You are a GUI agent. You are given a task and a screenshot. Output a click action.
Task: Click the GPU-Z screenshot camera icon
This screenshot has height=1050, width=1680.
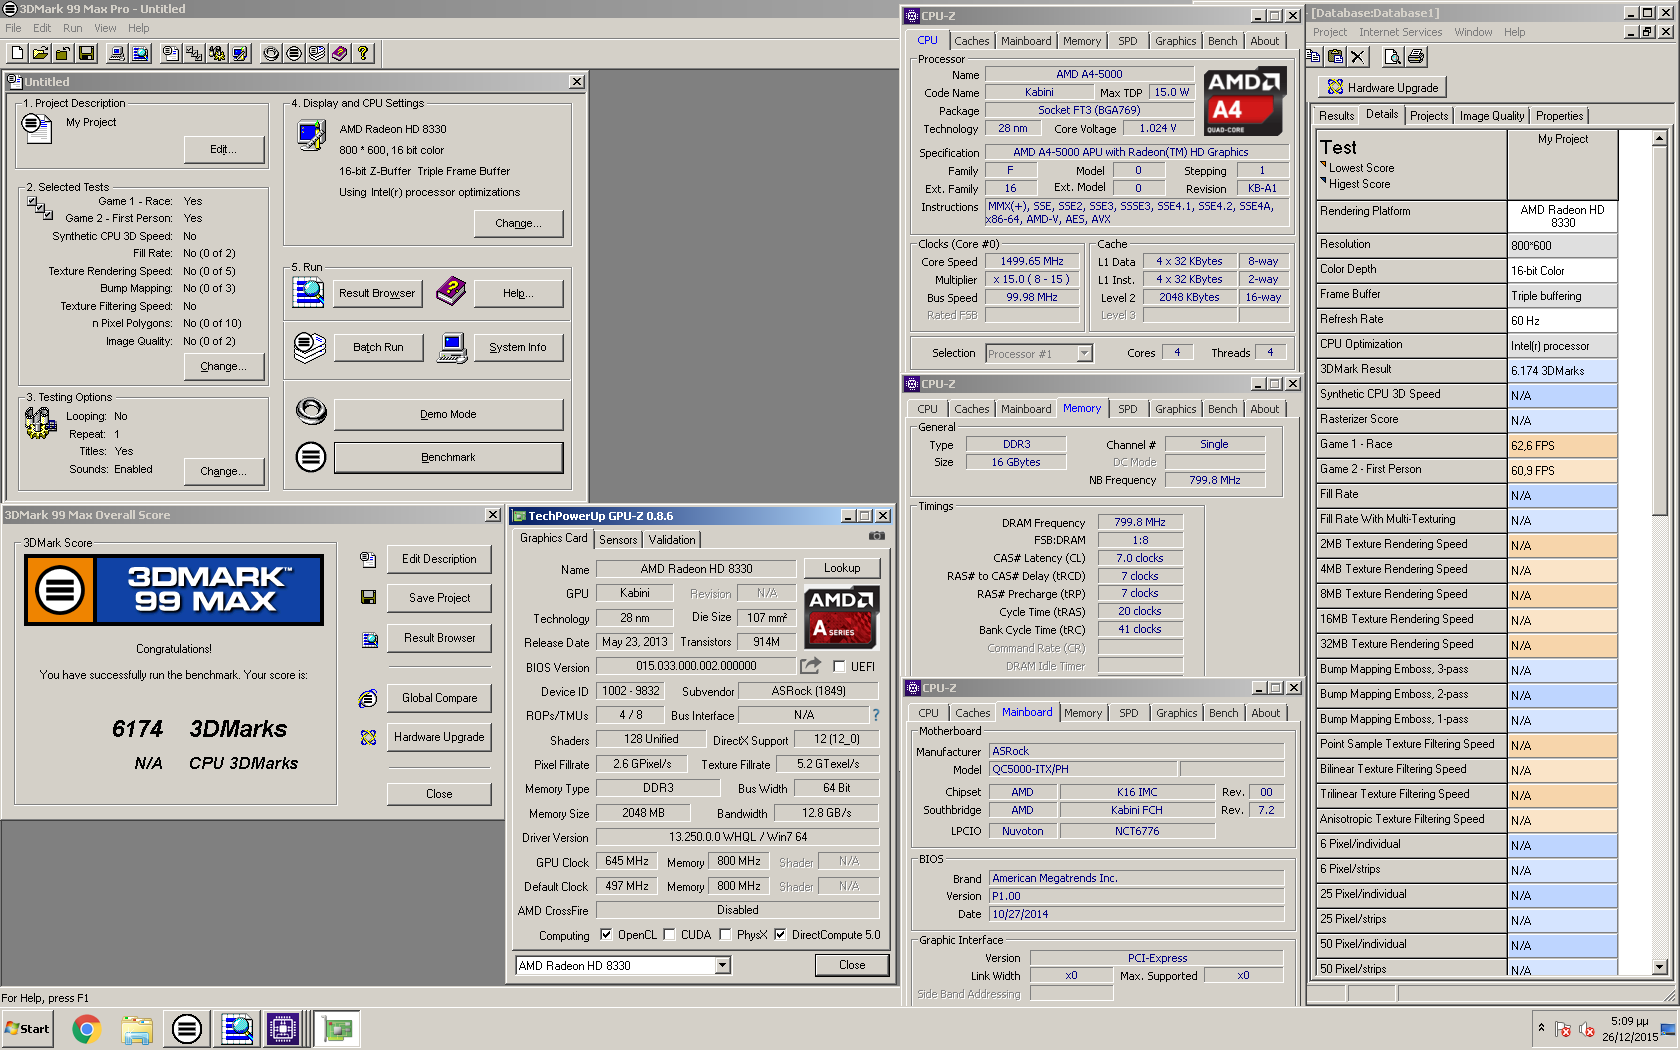pos(877,536)
